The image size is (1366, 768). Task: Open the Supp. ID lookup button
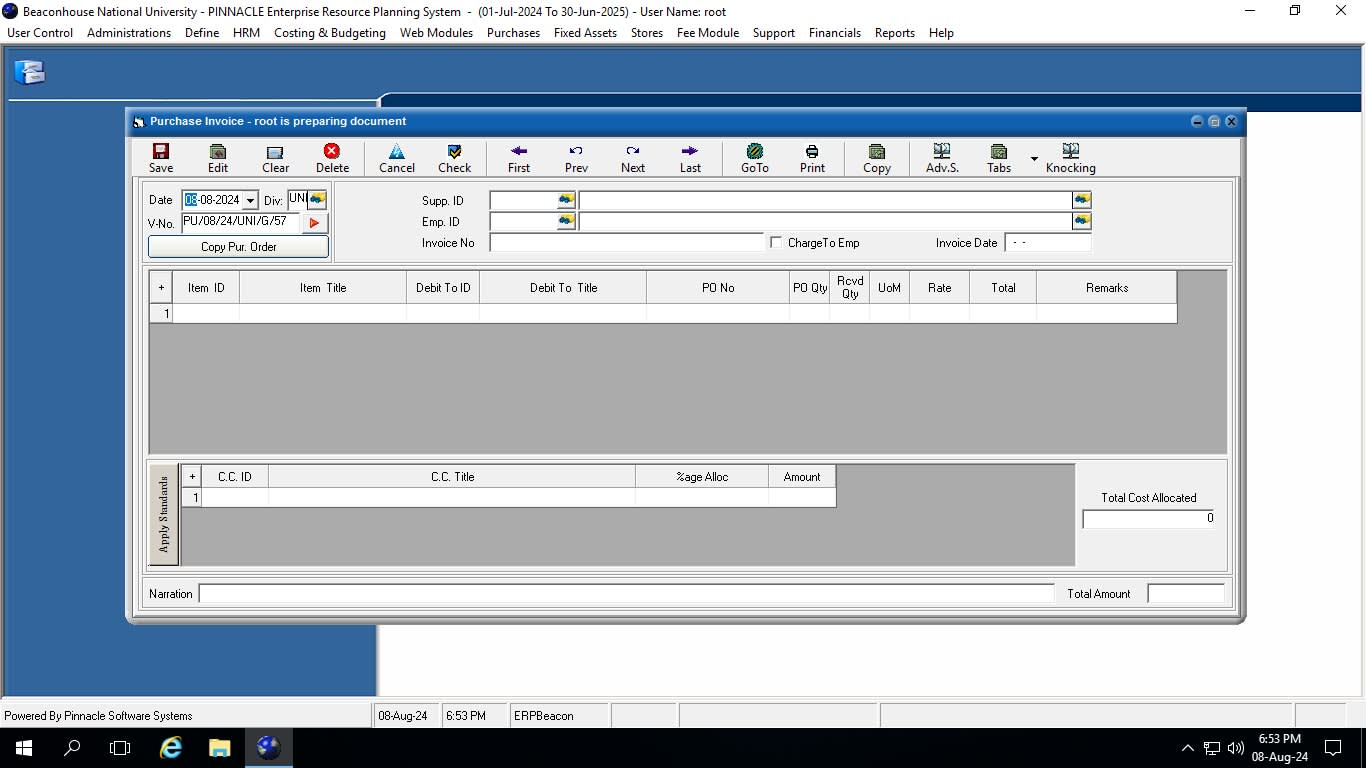click(x=566, y=200)
